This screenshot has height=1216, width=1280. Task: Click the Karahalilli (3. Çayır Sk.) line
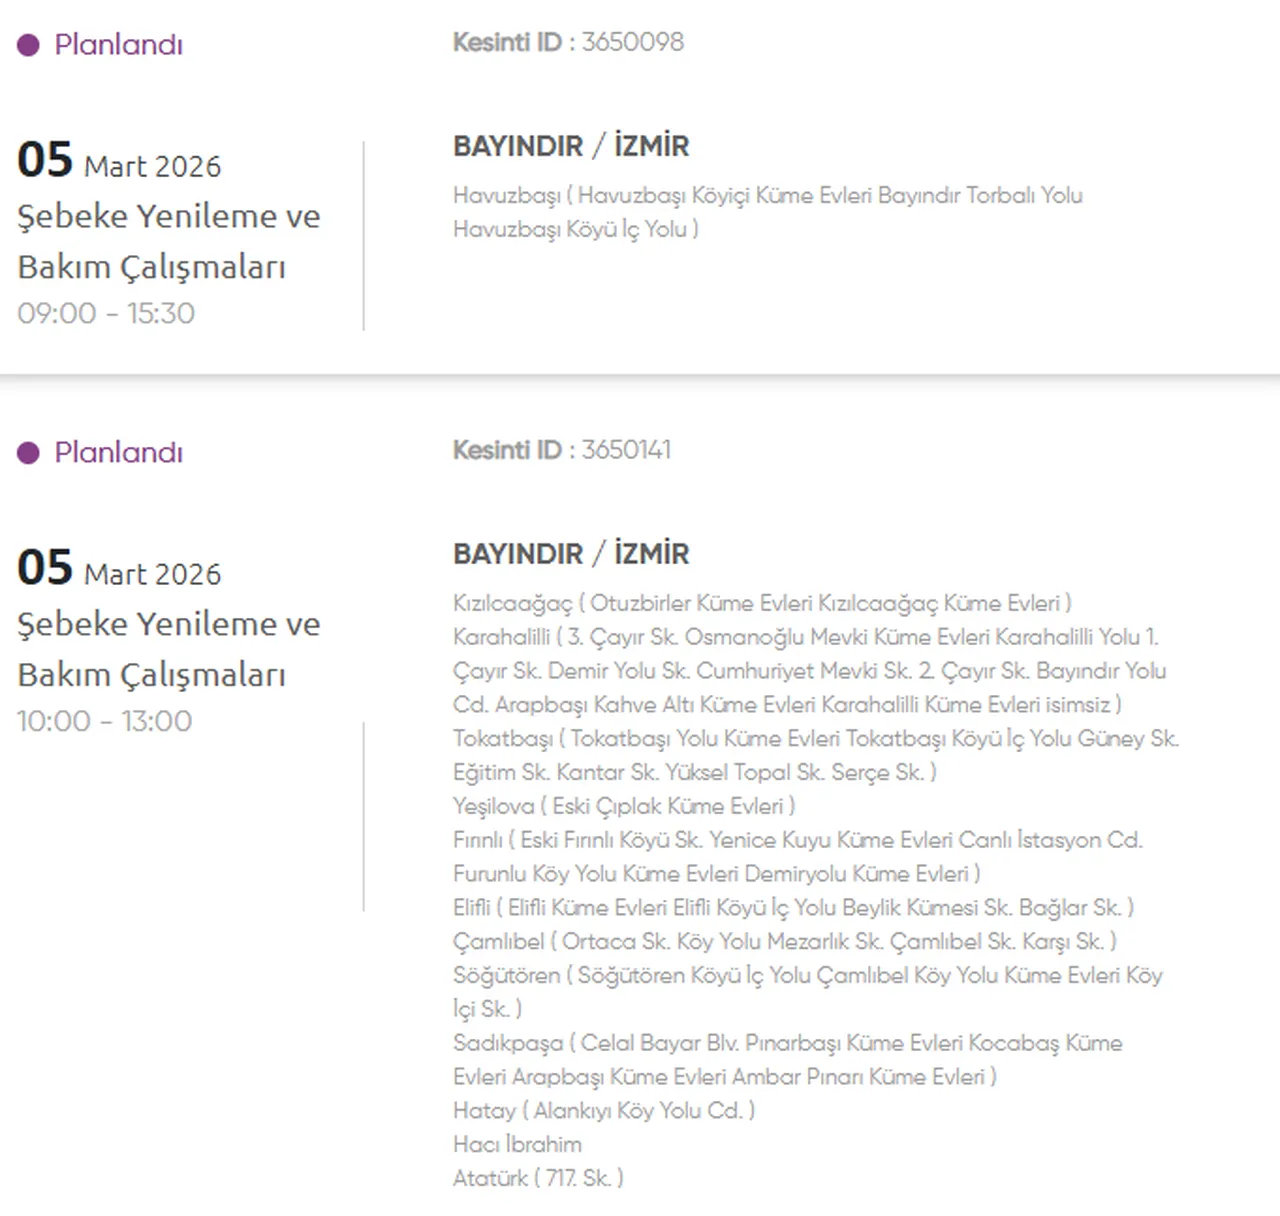pyautogui.click(x=805, y=637)
